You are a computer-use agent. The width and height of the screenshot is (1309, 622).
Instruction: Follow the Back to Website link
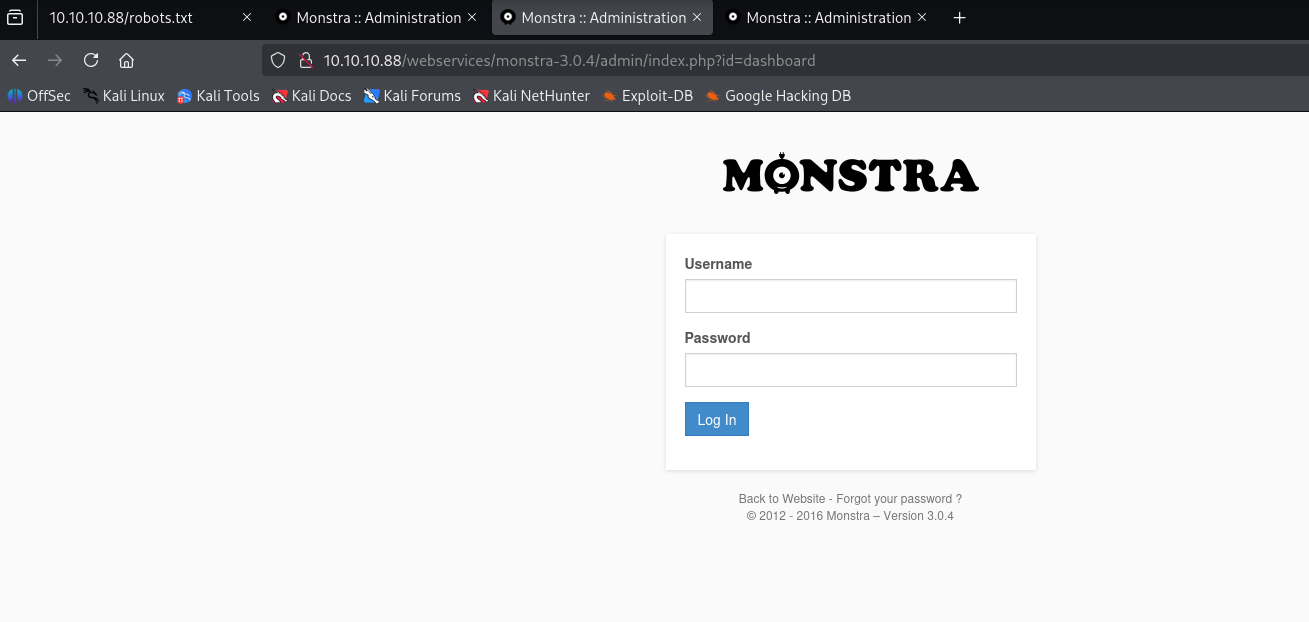point(782,498)
